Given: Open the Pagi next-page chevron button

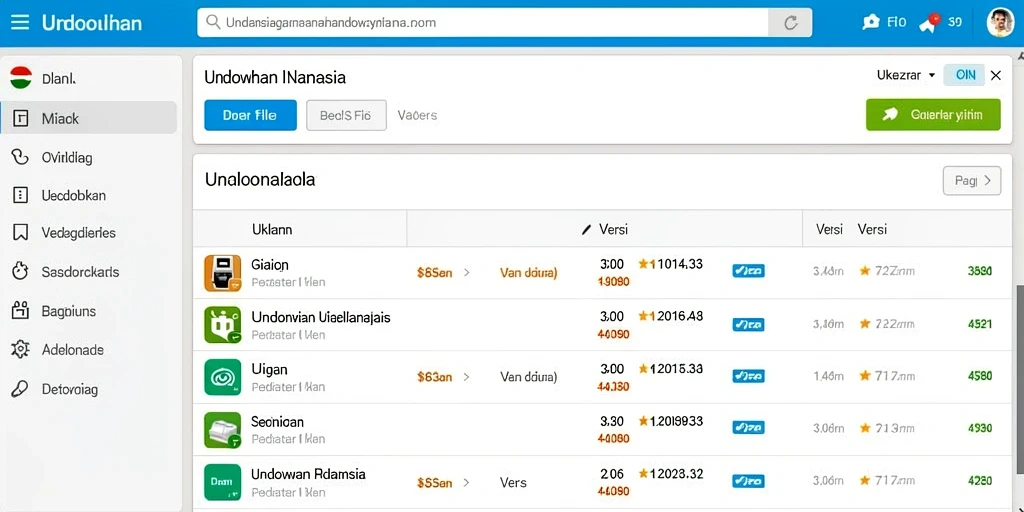Looking at the screenshot, I should (x=972, y=181).
